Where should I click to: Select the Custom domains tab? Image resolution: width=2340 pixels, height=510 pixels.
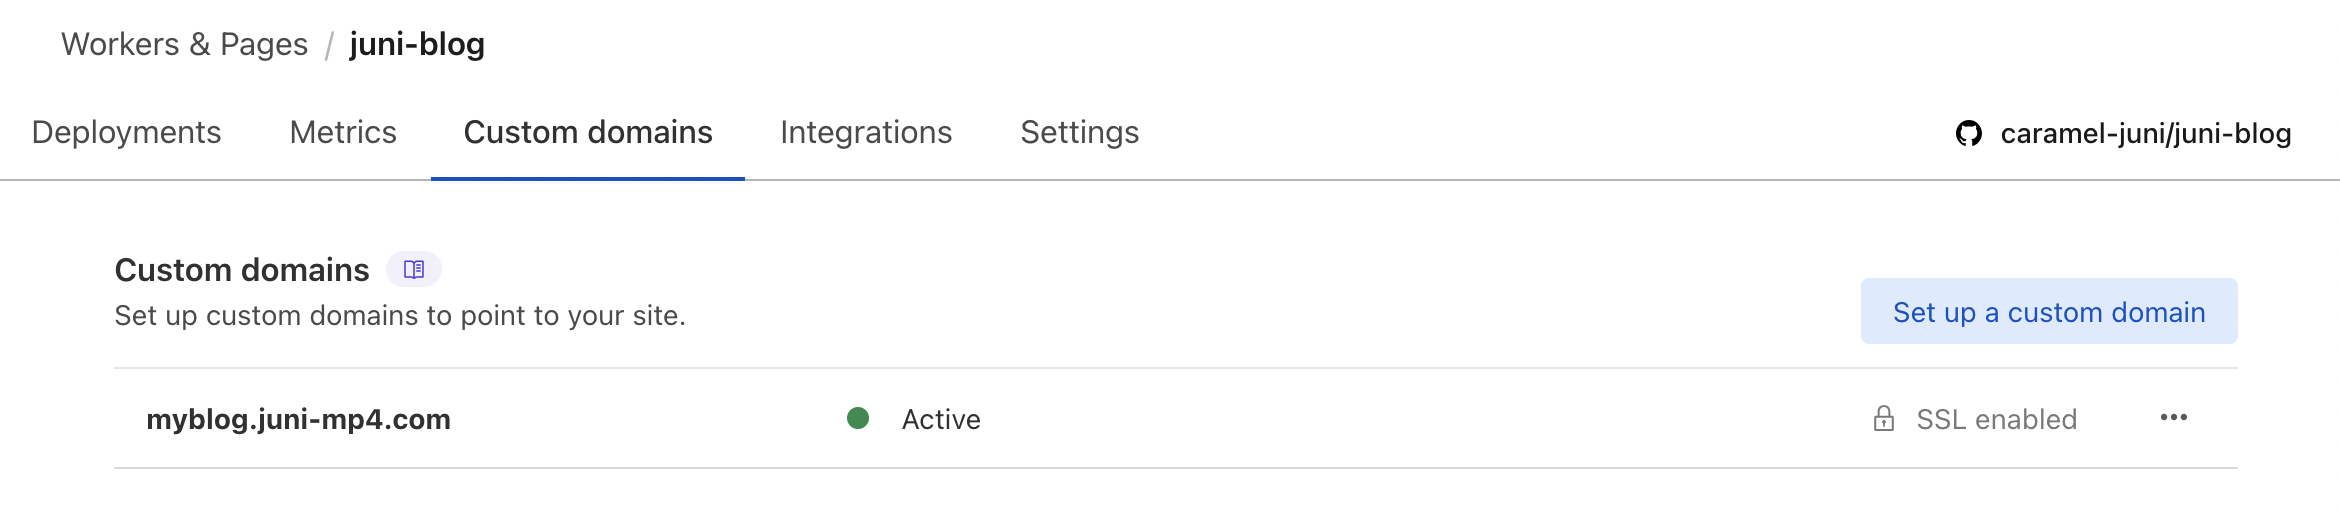pos(588,132)
